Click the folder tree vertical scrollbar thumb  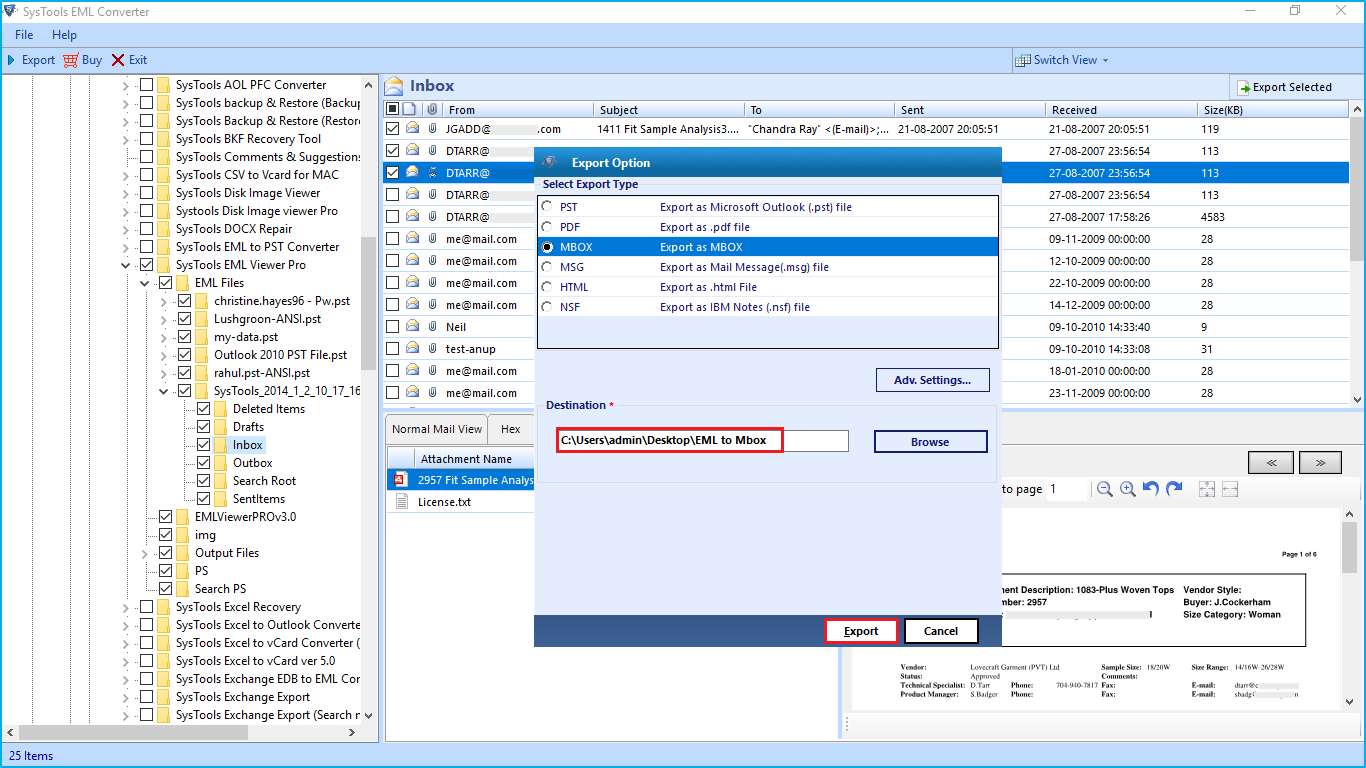(369, 303)
